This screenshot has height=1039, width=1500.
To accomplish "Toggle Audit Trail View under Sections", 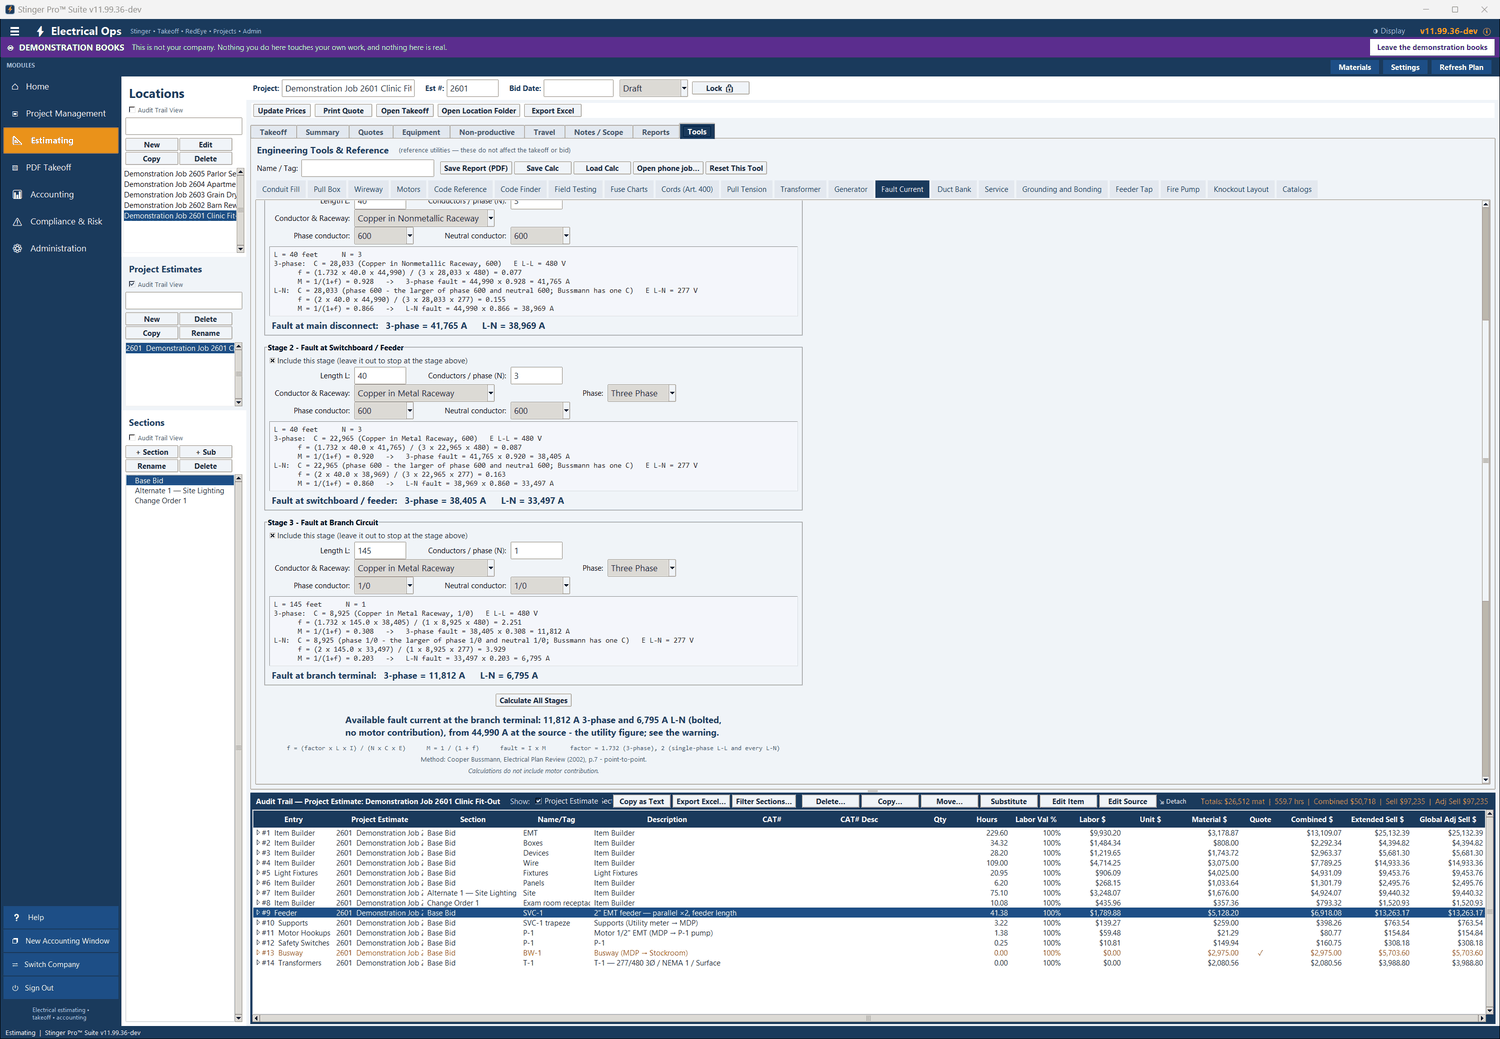I will [132, 438].
